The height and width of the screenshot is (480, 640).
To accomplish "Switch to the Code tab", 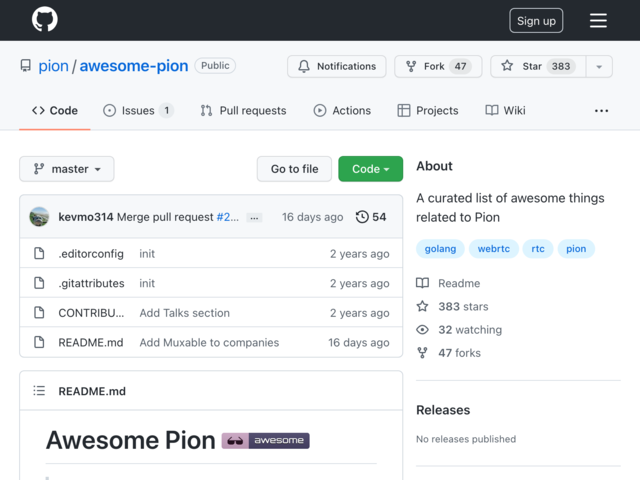I will click(55, 111).
